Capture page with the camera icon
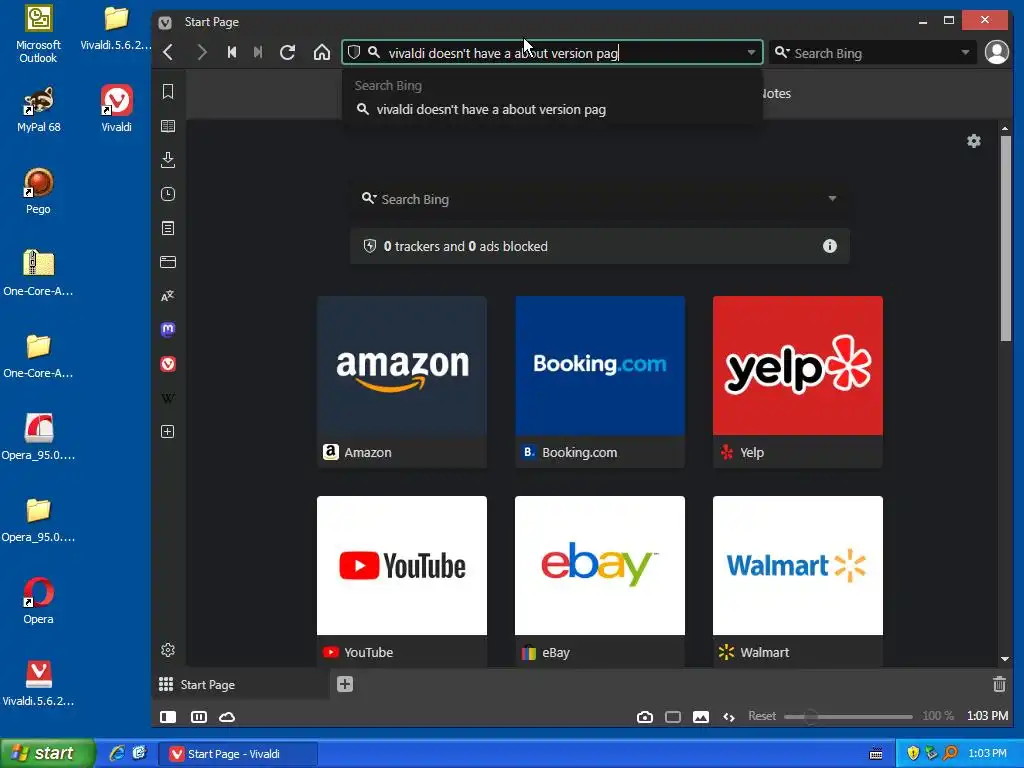 (x=645, y=717)
